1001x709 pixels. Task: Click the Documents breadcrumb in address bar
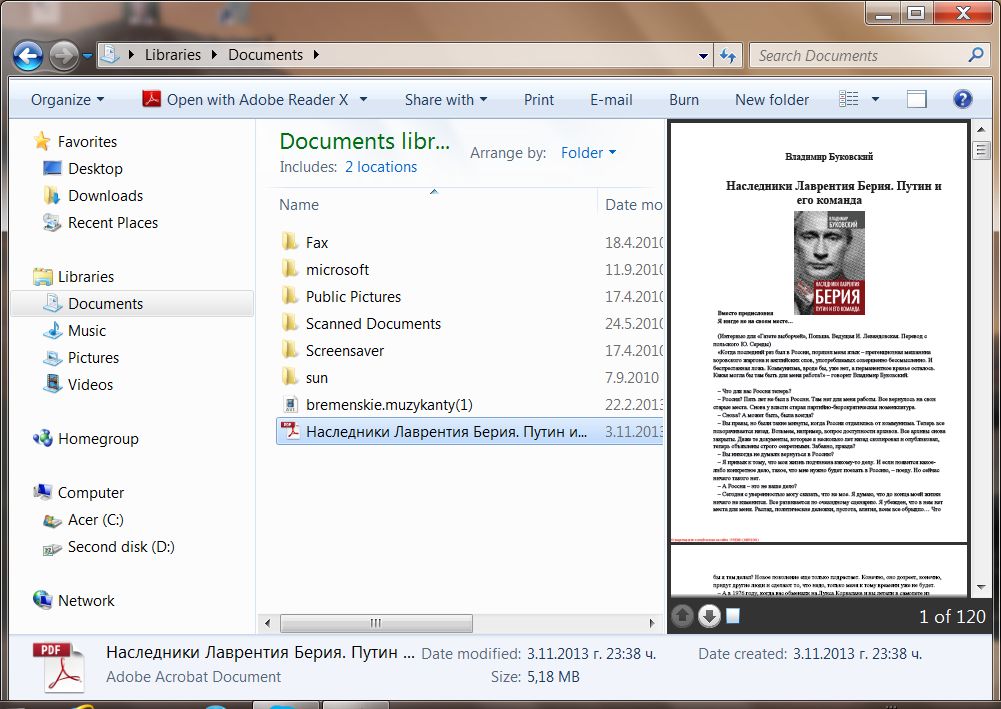click(266, 55)
